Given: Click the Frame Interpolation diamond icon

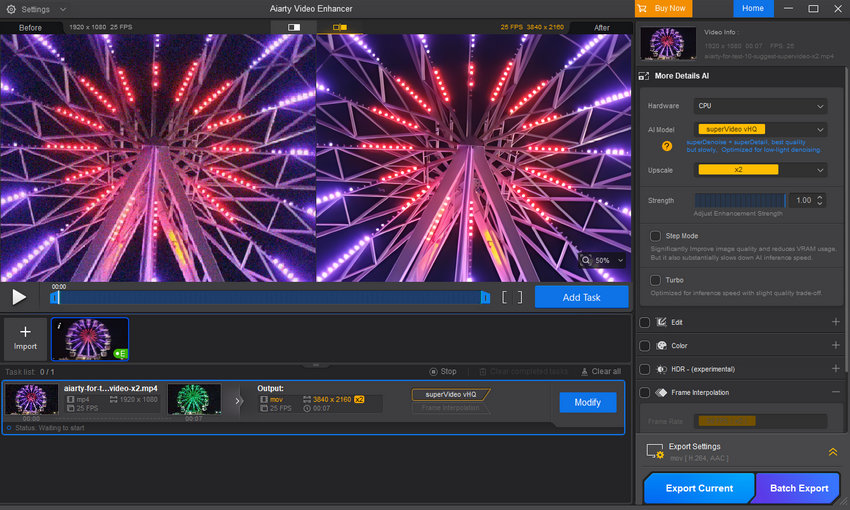Looking at the screenshot, I should (661, 392).
